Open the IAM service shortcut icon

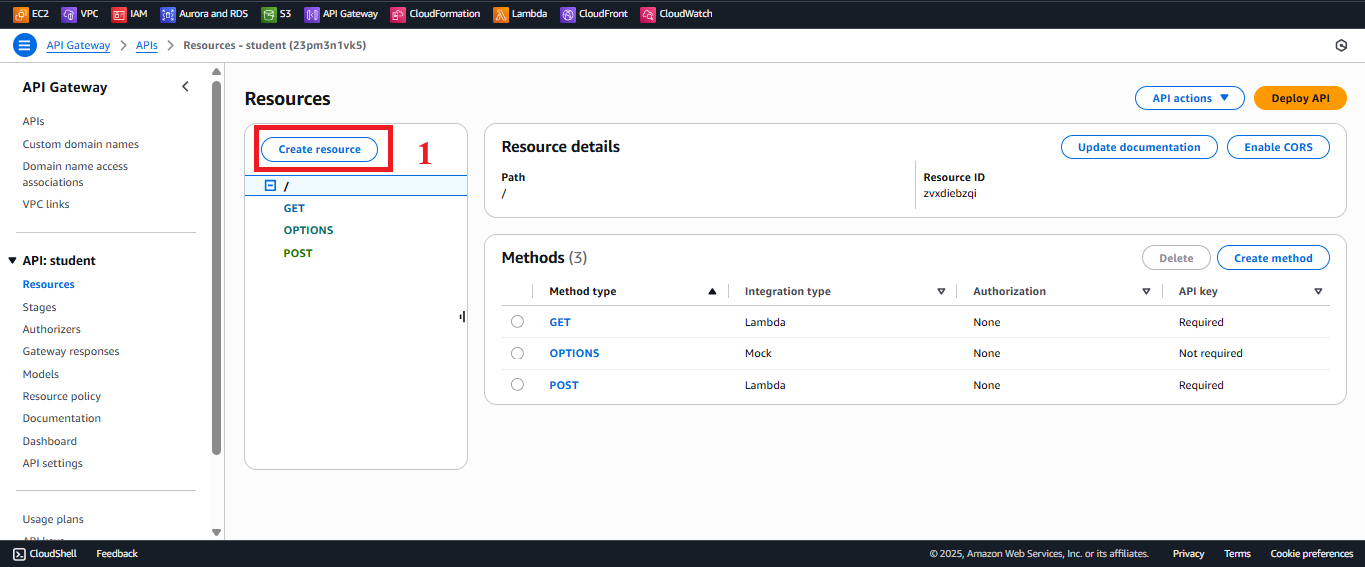(119, 14)
